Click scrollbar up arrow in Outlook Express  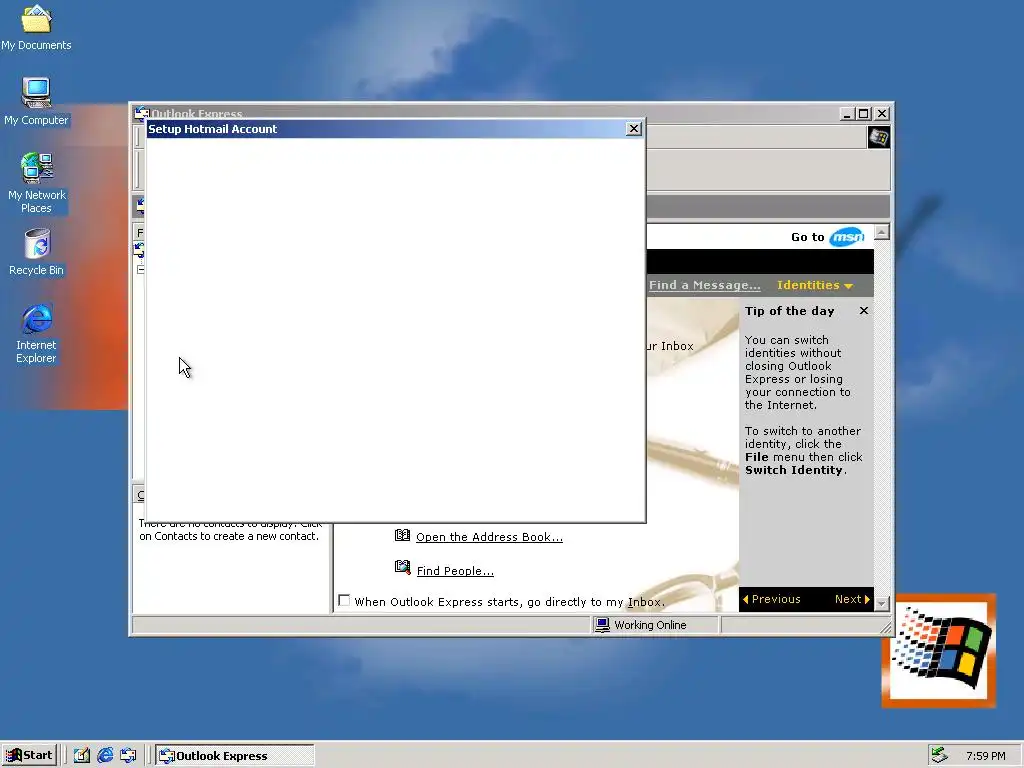point(882,232)
